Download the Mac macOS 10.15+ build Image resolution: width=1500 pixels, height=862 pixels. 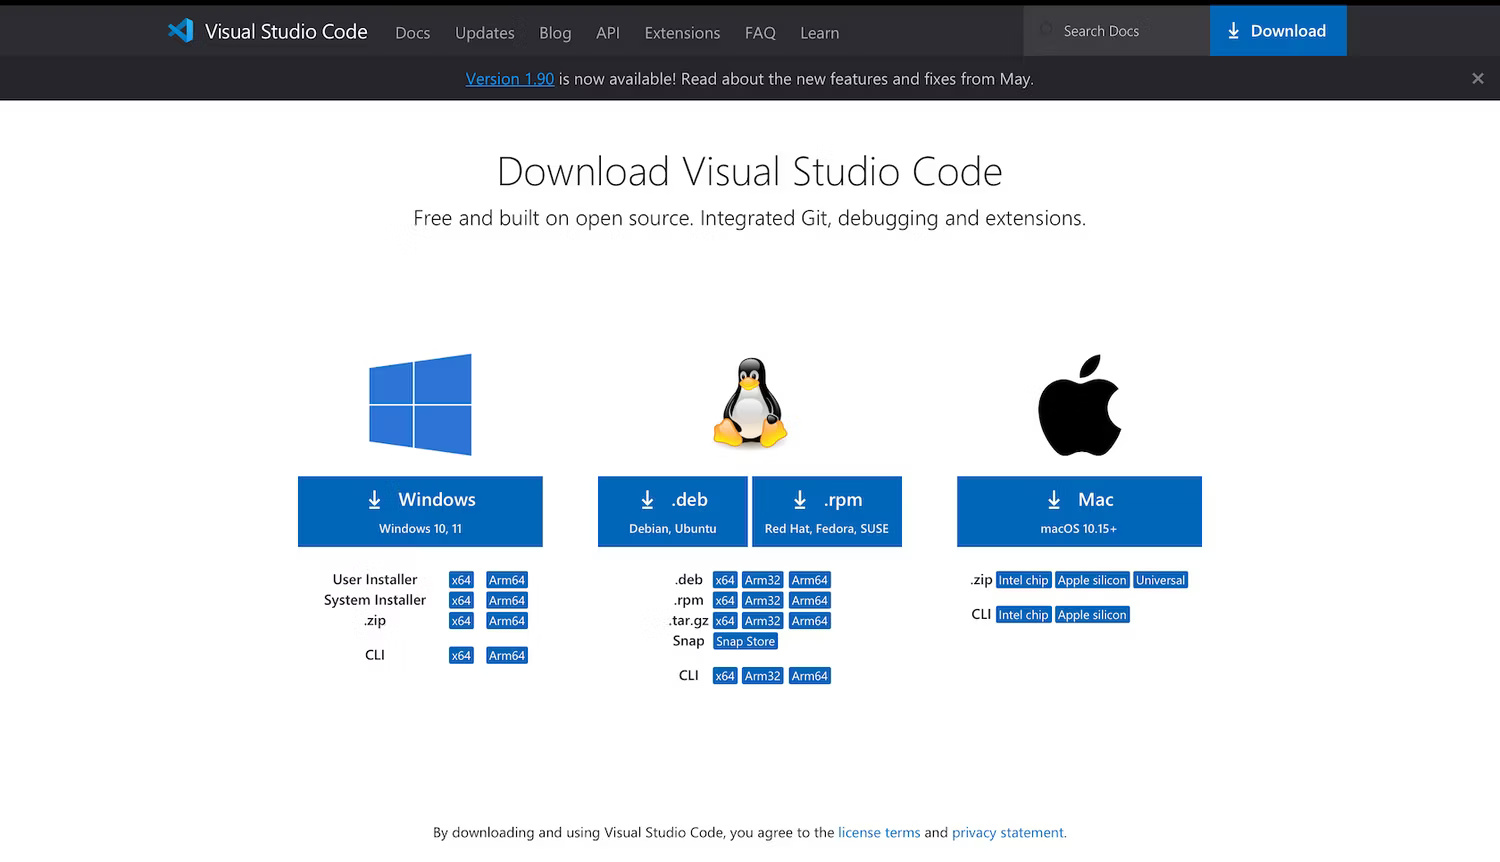[x=1079, y=511]
